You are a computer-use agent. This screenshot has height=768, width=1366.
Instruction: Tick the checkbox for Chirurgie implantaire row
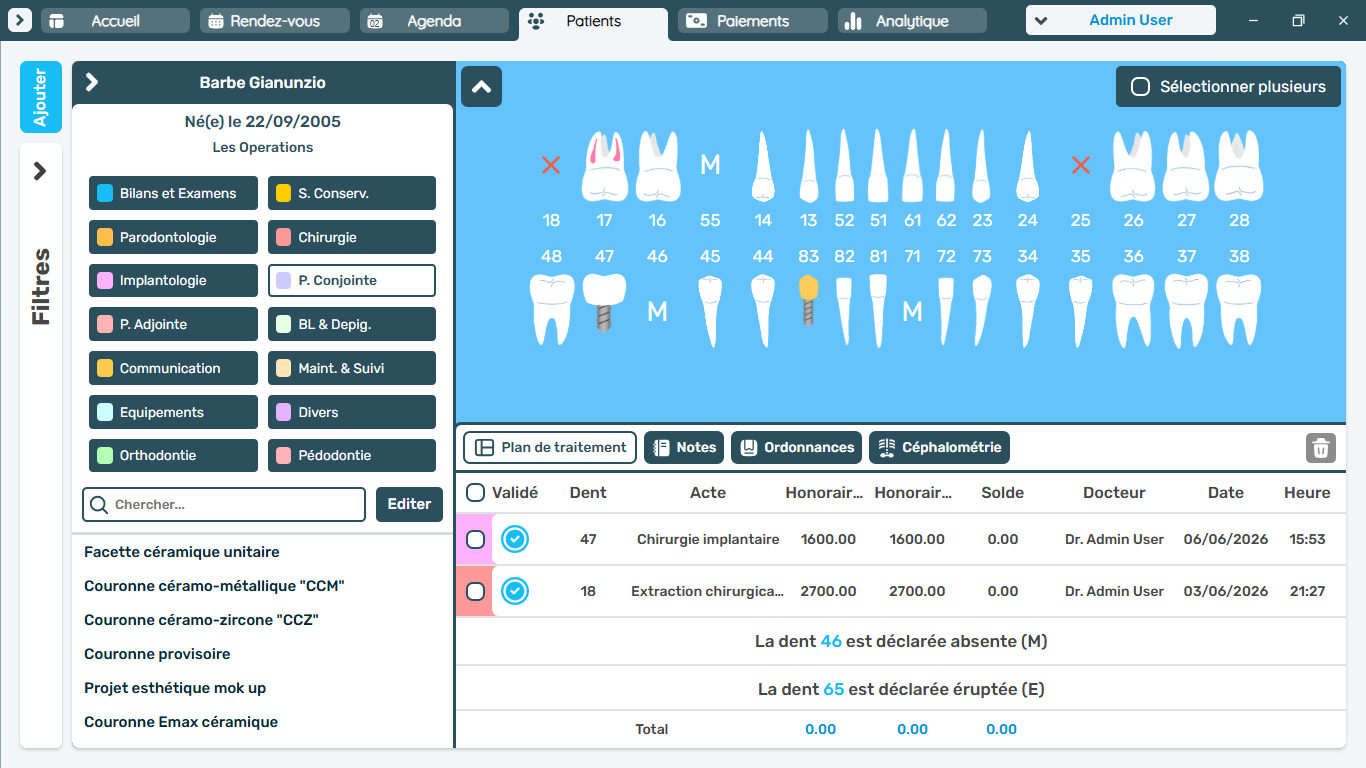(476, 539)
